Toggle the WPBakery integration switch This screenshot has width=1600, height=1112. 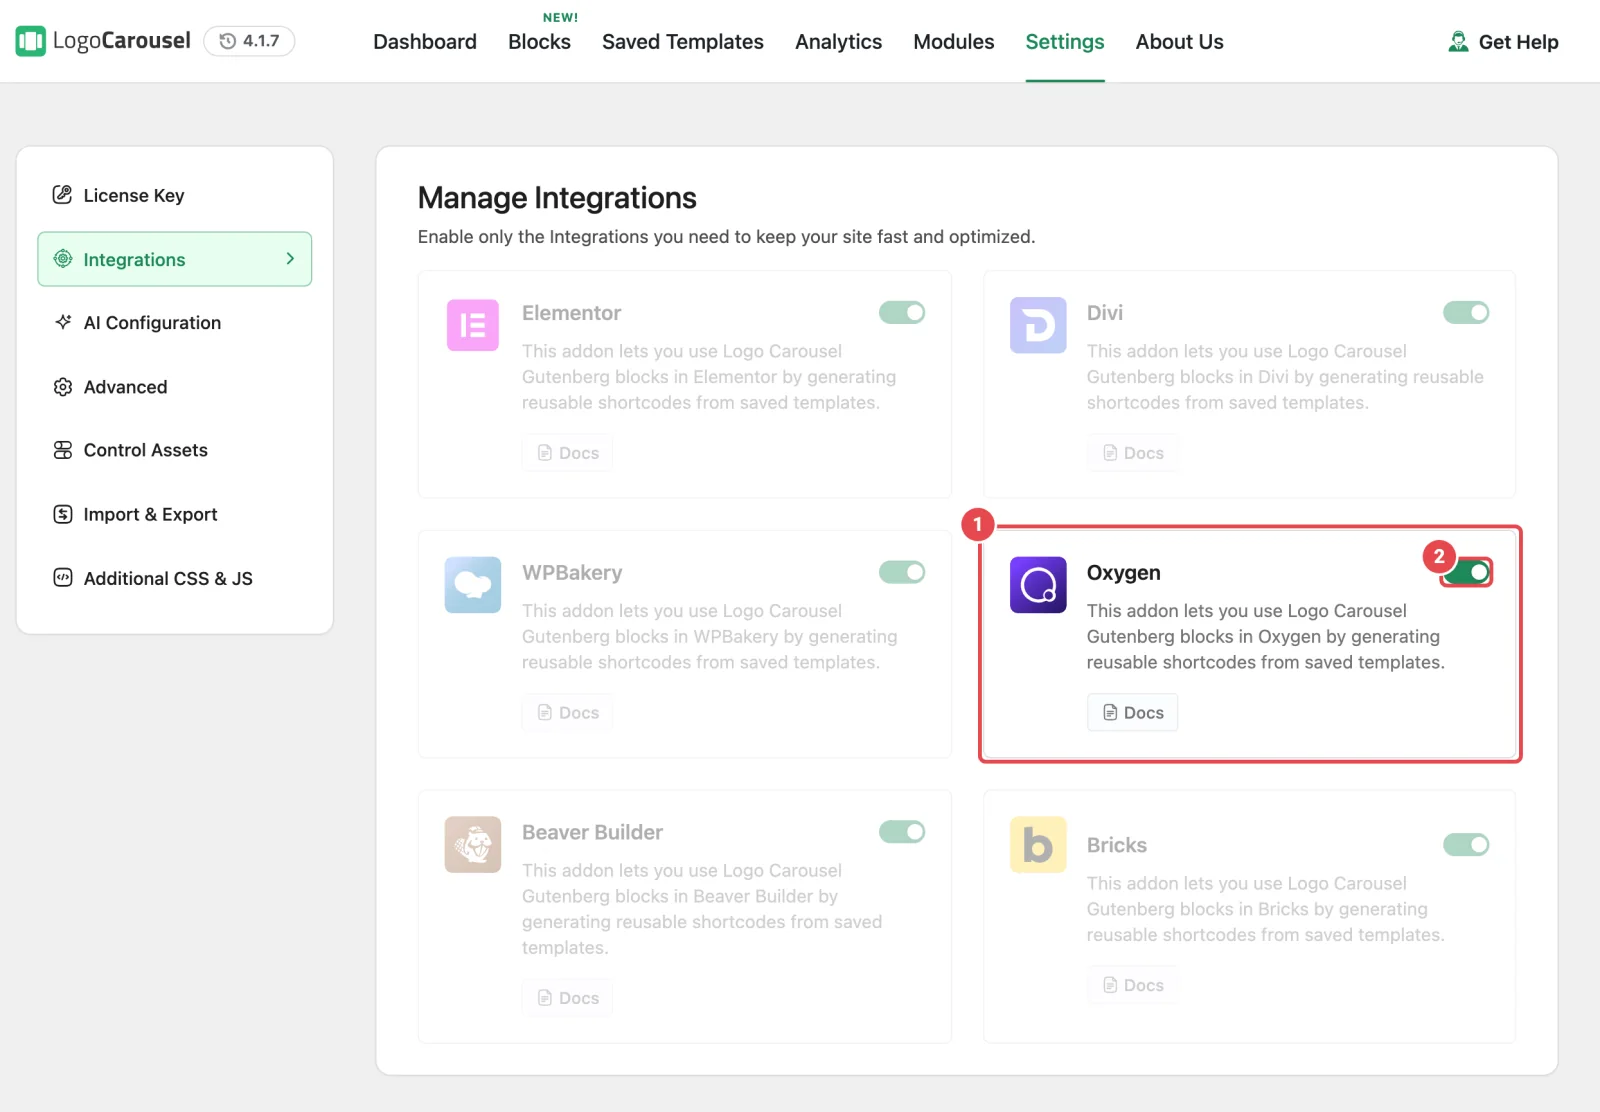pos(902,572)
